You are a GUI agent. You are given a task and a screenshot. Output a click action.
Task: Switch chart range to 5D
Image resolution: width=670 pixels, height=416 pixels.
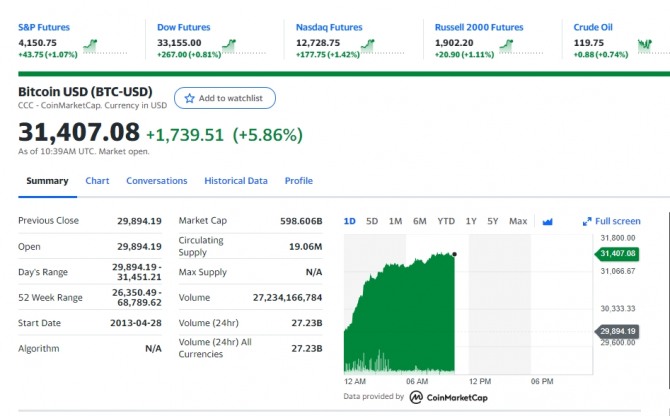372,221
